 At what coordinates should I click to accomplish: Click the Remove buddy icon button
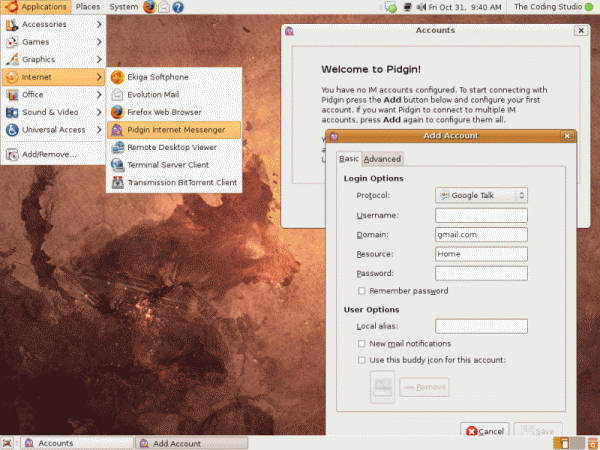(x=424, y=387)
